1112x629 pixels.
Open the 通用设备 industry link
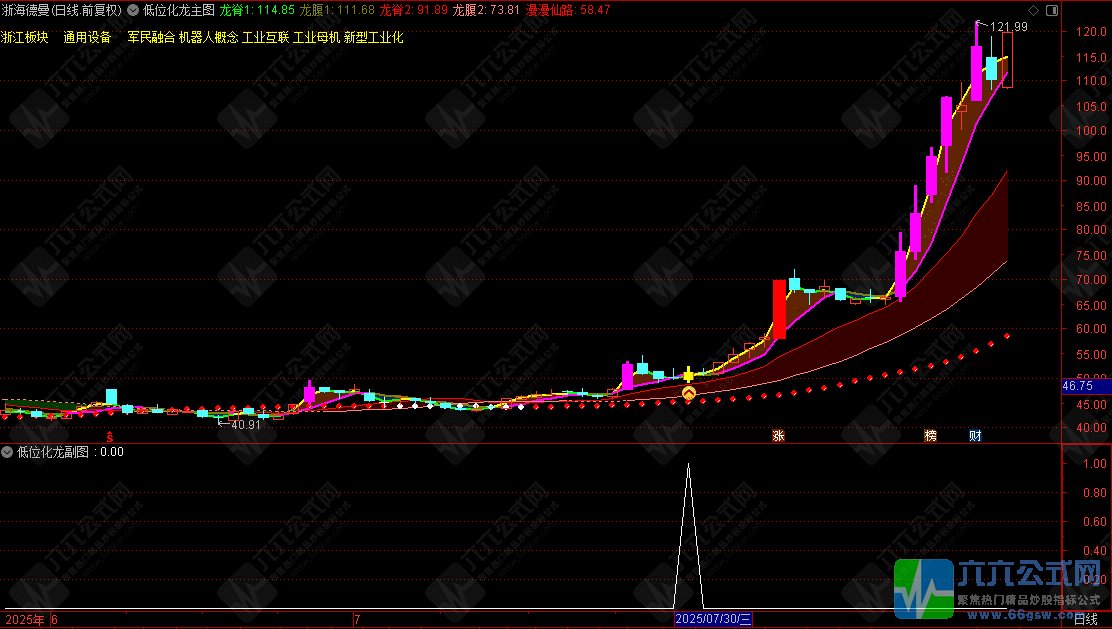(87, 37)
